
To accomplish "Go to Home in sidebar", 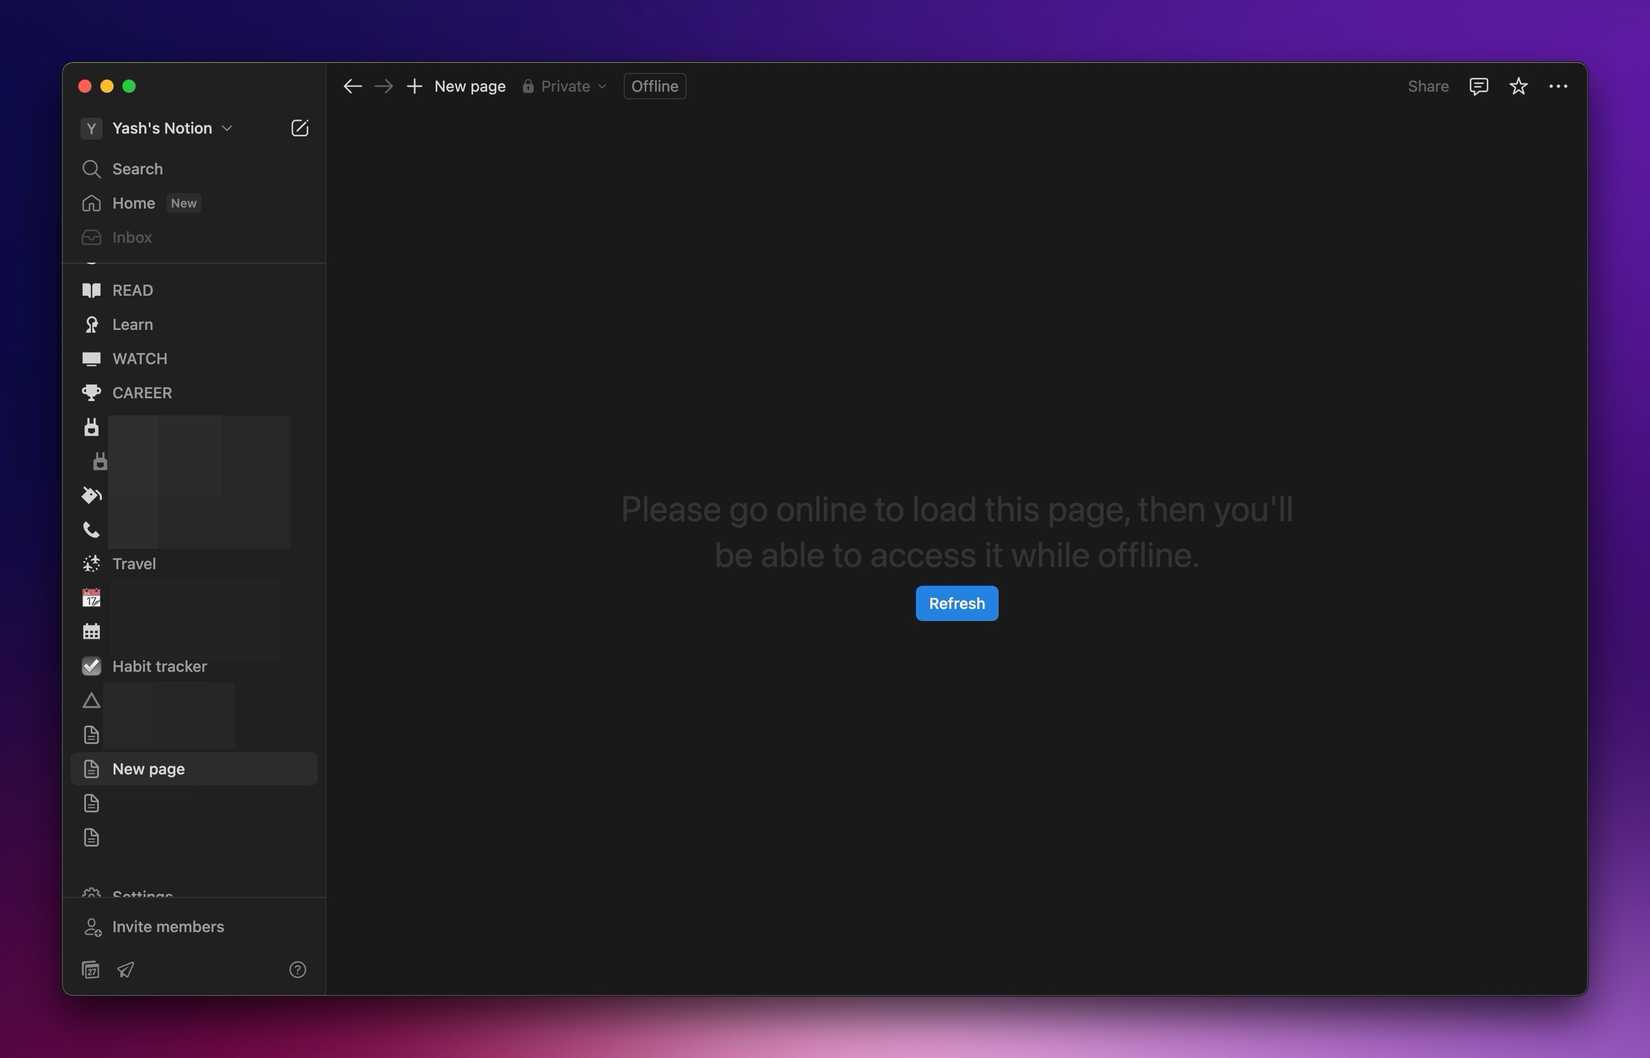I will point(194,203).
